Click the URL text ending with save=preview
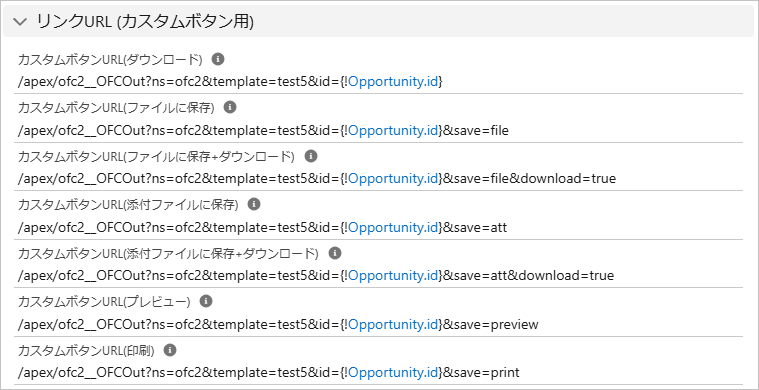Image resolution: width=759 pixels, height=390 pixels. [278, 324]
